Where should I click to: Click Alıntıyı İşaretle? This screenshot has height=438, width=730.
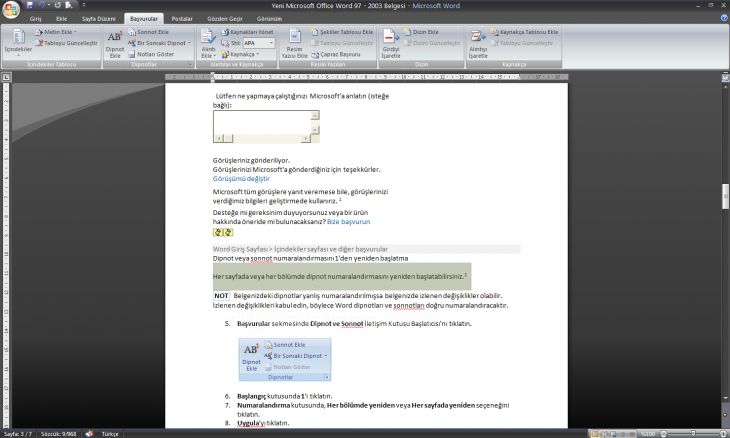478,43
